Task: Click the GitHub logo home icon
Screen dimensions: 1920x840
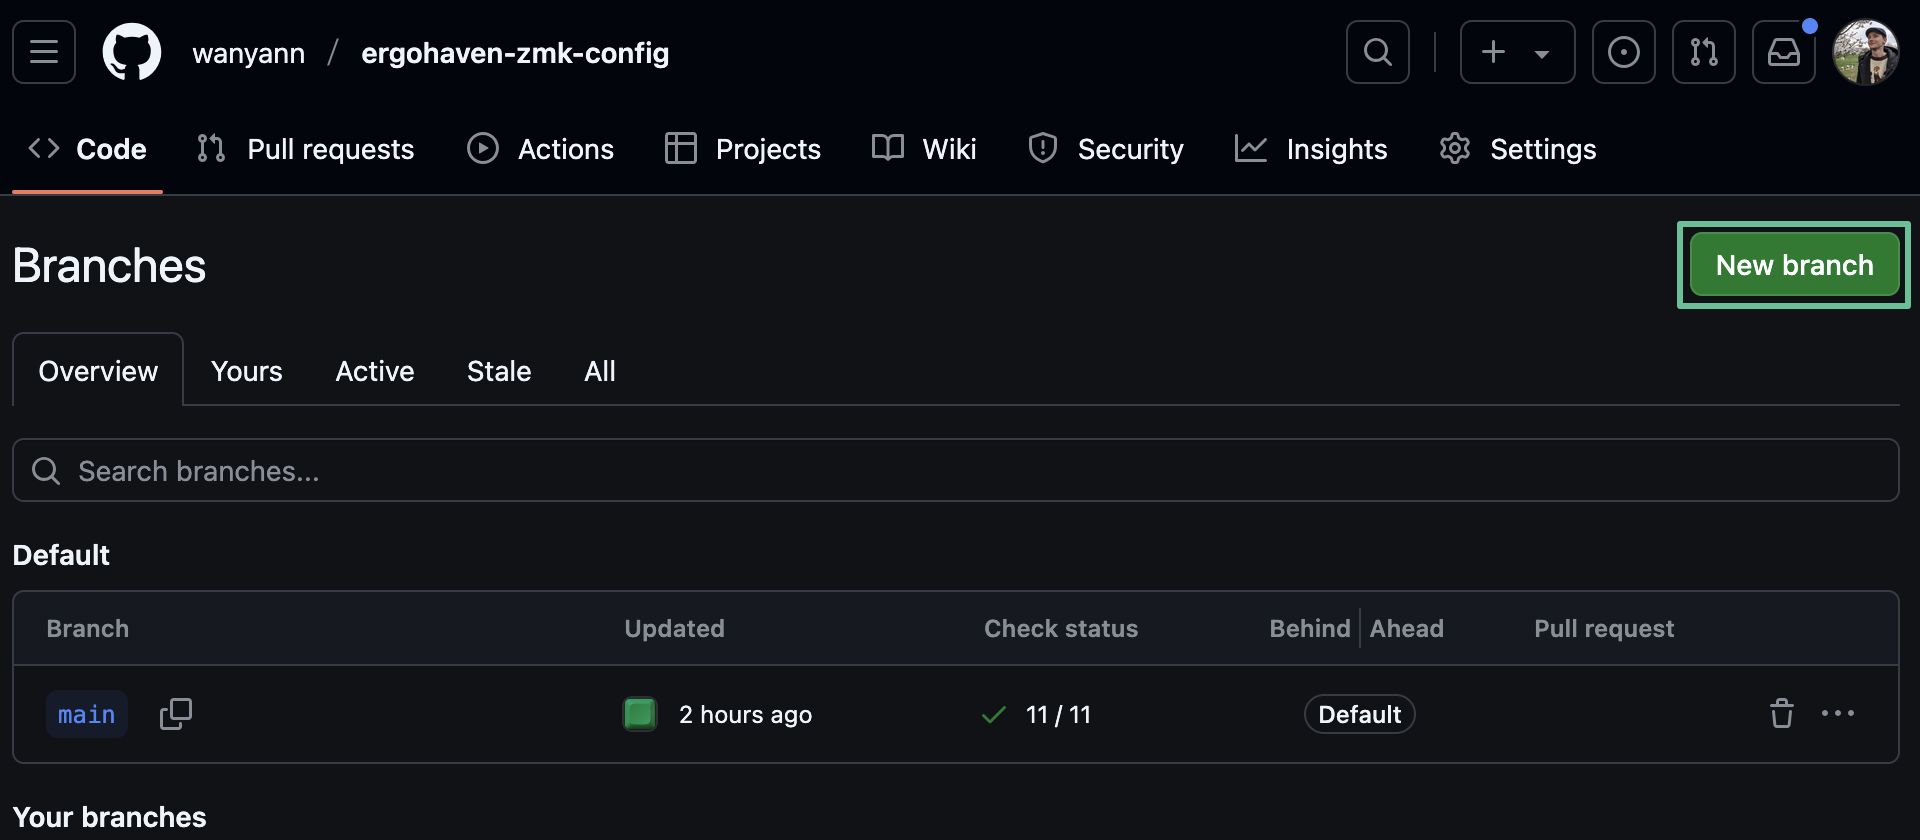Action: [x=132, y=52]
